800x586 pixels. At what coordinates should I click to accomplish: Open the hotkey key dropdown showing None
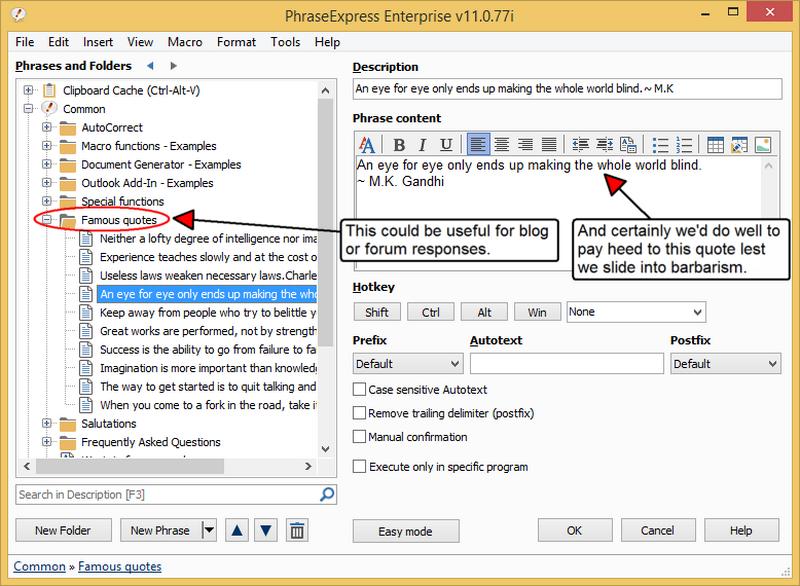(636, 312)
